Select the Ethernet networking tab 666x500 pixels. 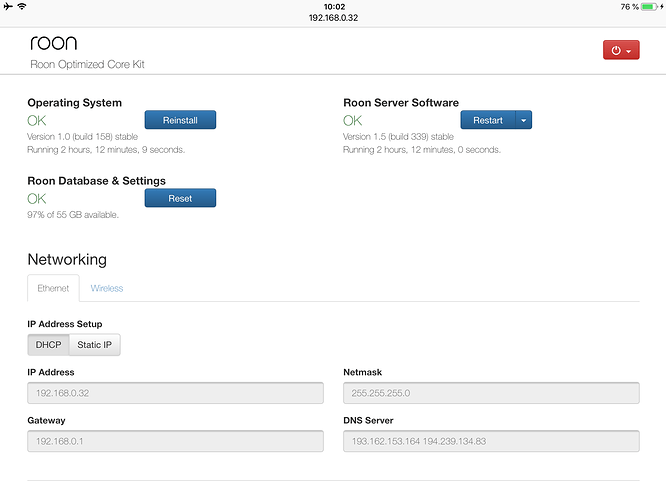point(53,288)
